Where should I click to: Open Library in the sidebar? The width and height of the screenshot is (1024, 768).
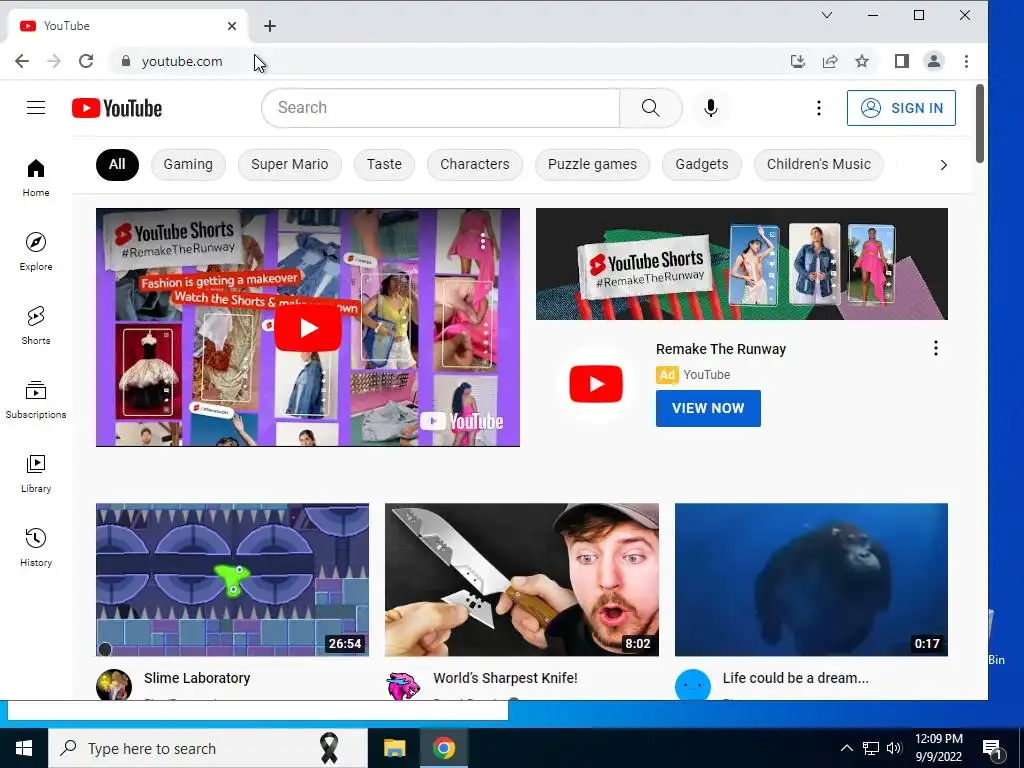[36, 473]
